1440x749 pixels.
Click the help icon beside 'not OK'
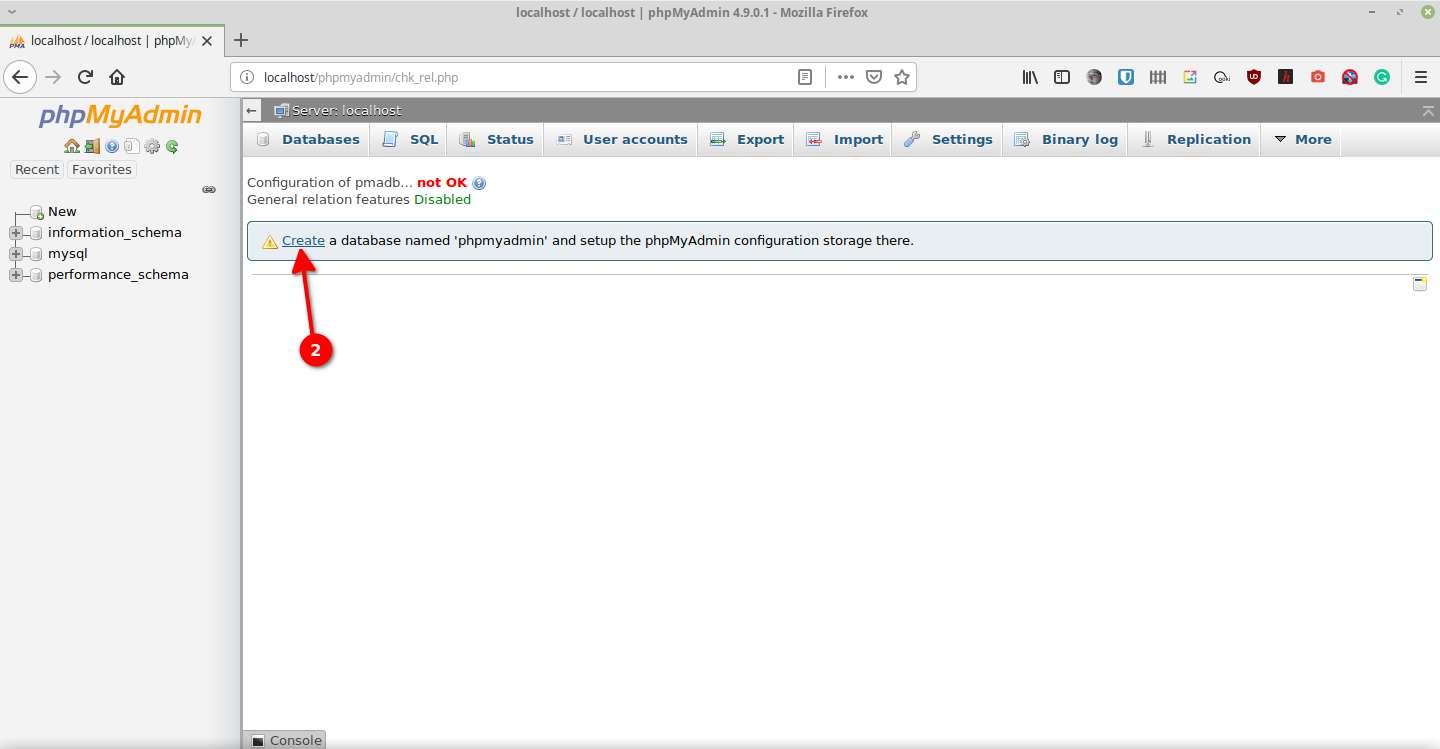(x=479, y=183)
